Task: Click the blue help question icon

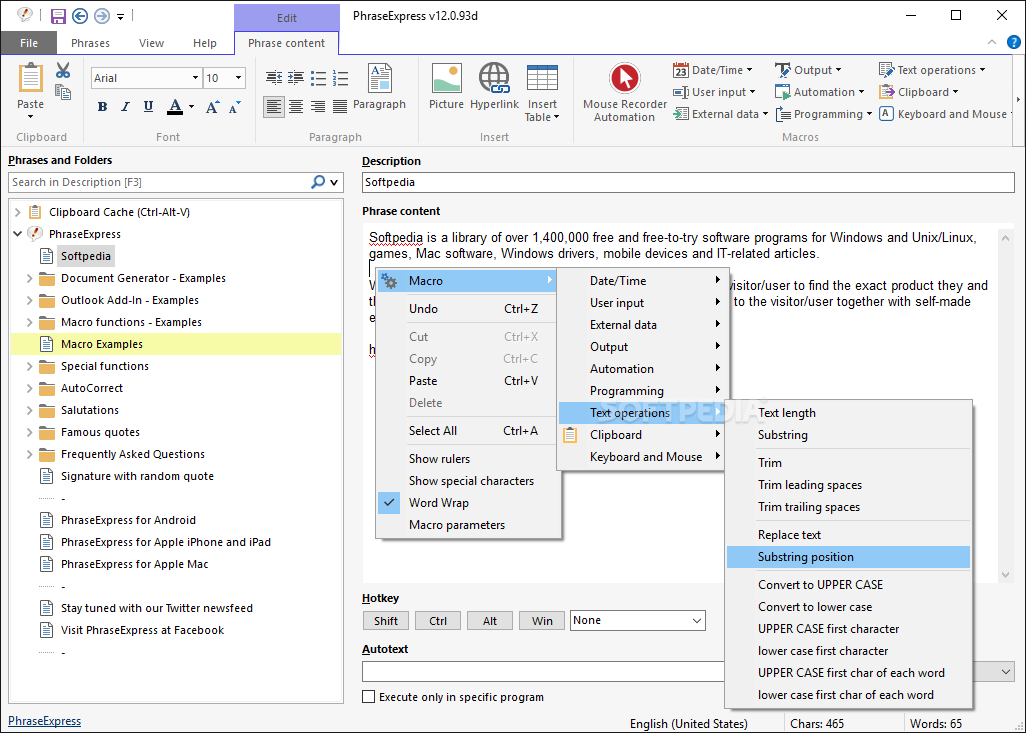Action: click(x=1014, y=43)
